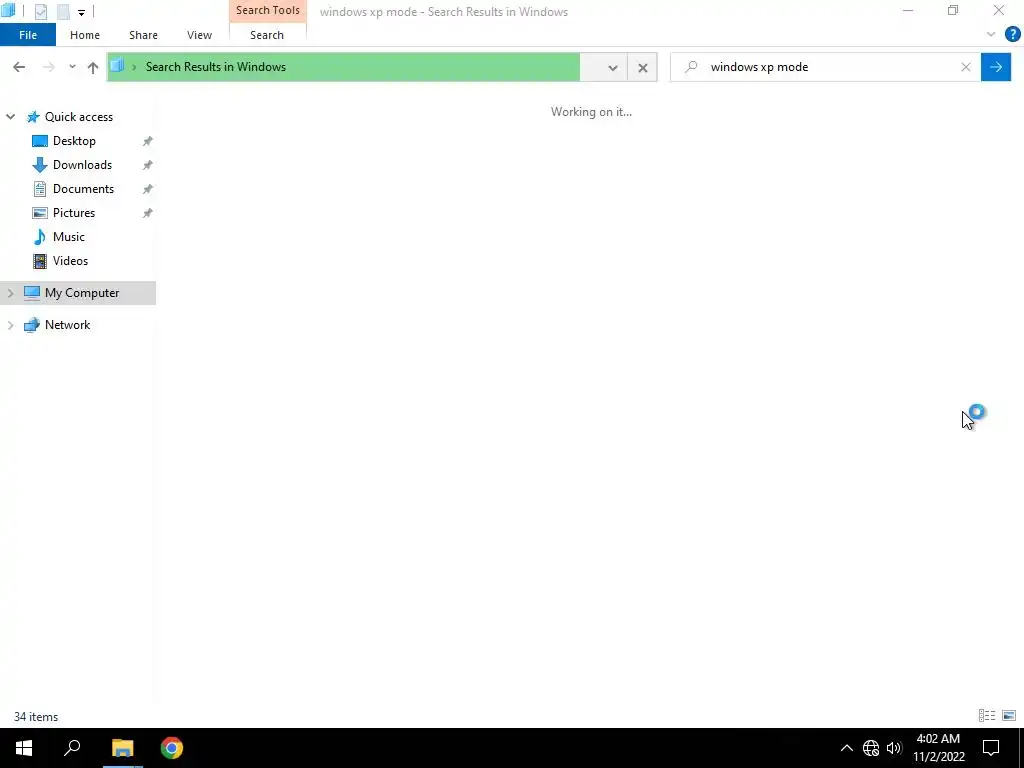1024x768 pixels.
Task: Open the notification center icon
Action: (991, 748)
